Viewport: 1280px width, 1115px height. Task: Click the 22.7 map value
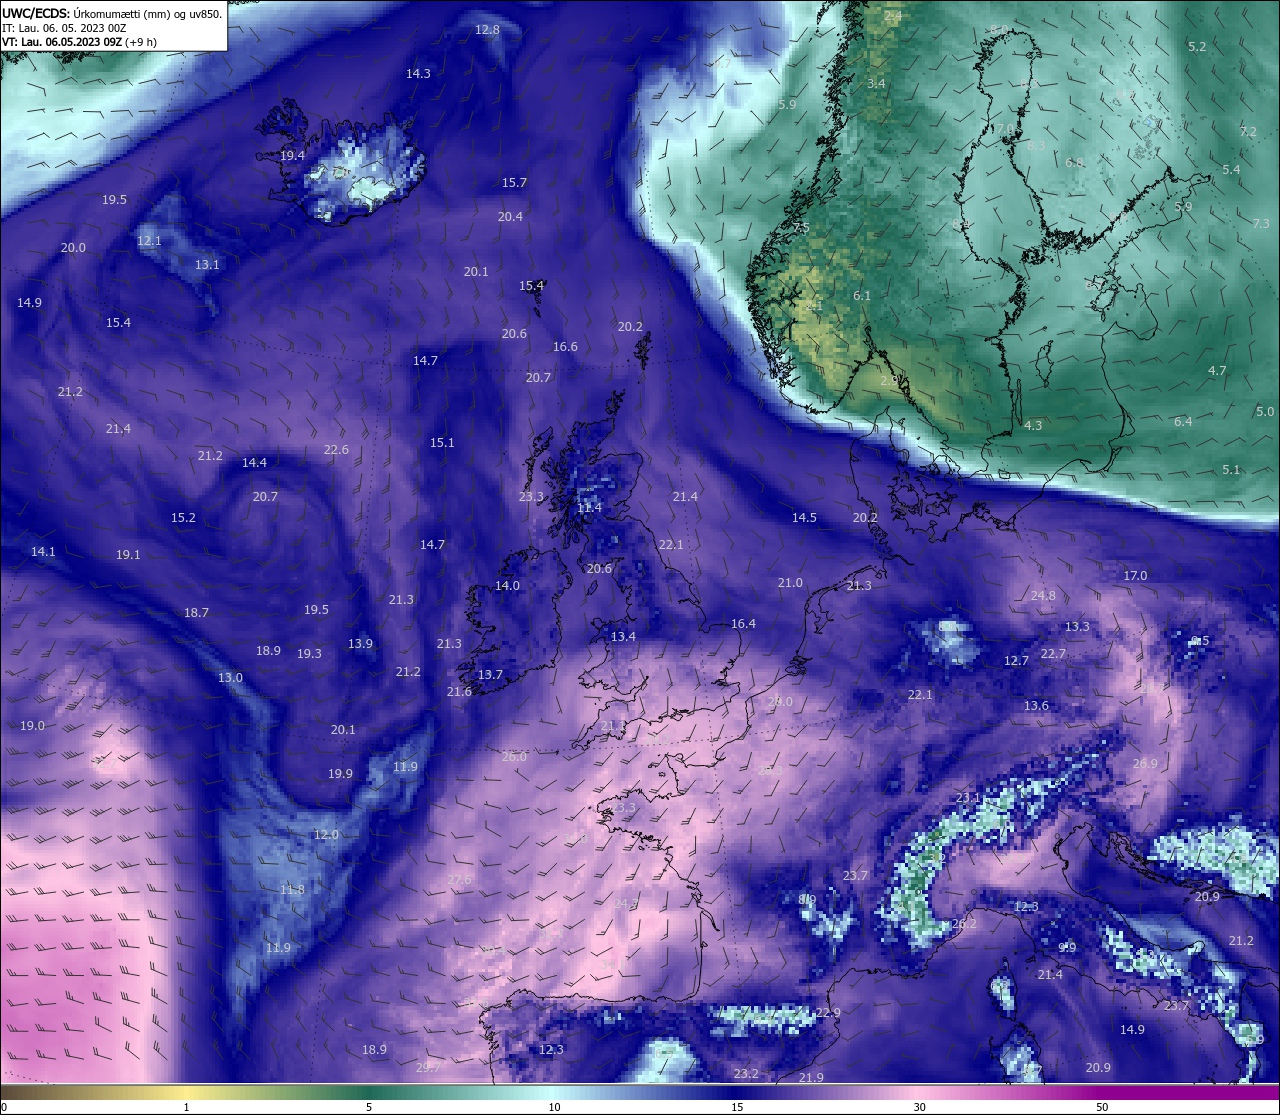pos(1053,654)
